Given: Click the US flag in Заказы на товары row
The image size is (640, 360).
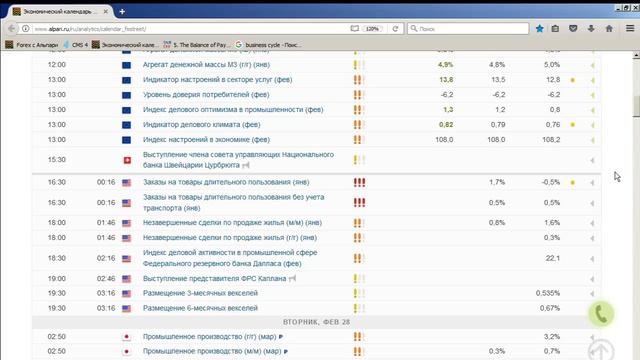Looking at the screenshot, I should click(x=127, y=182).
